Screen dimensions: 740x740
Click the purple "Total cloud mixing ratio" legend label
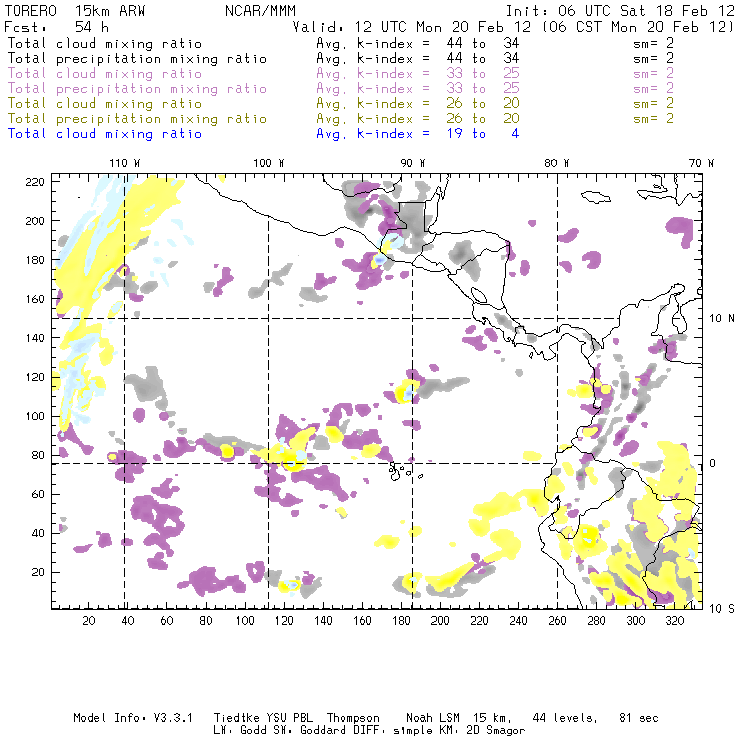tap(105, 74)
